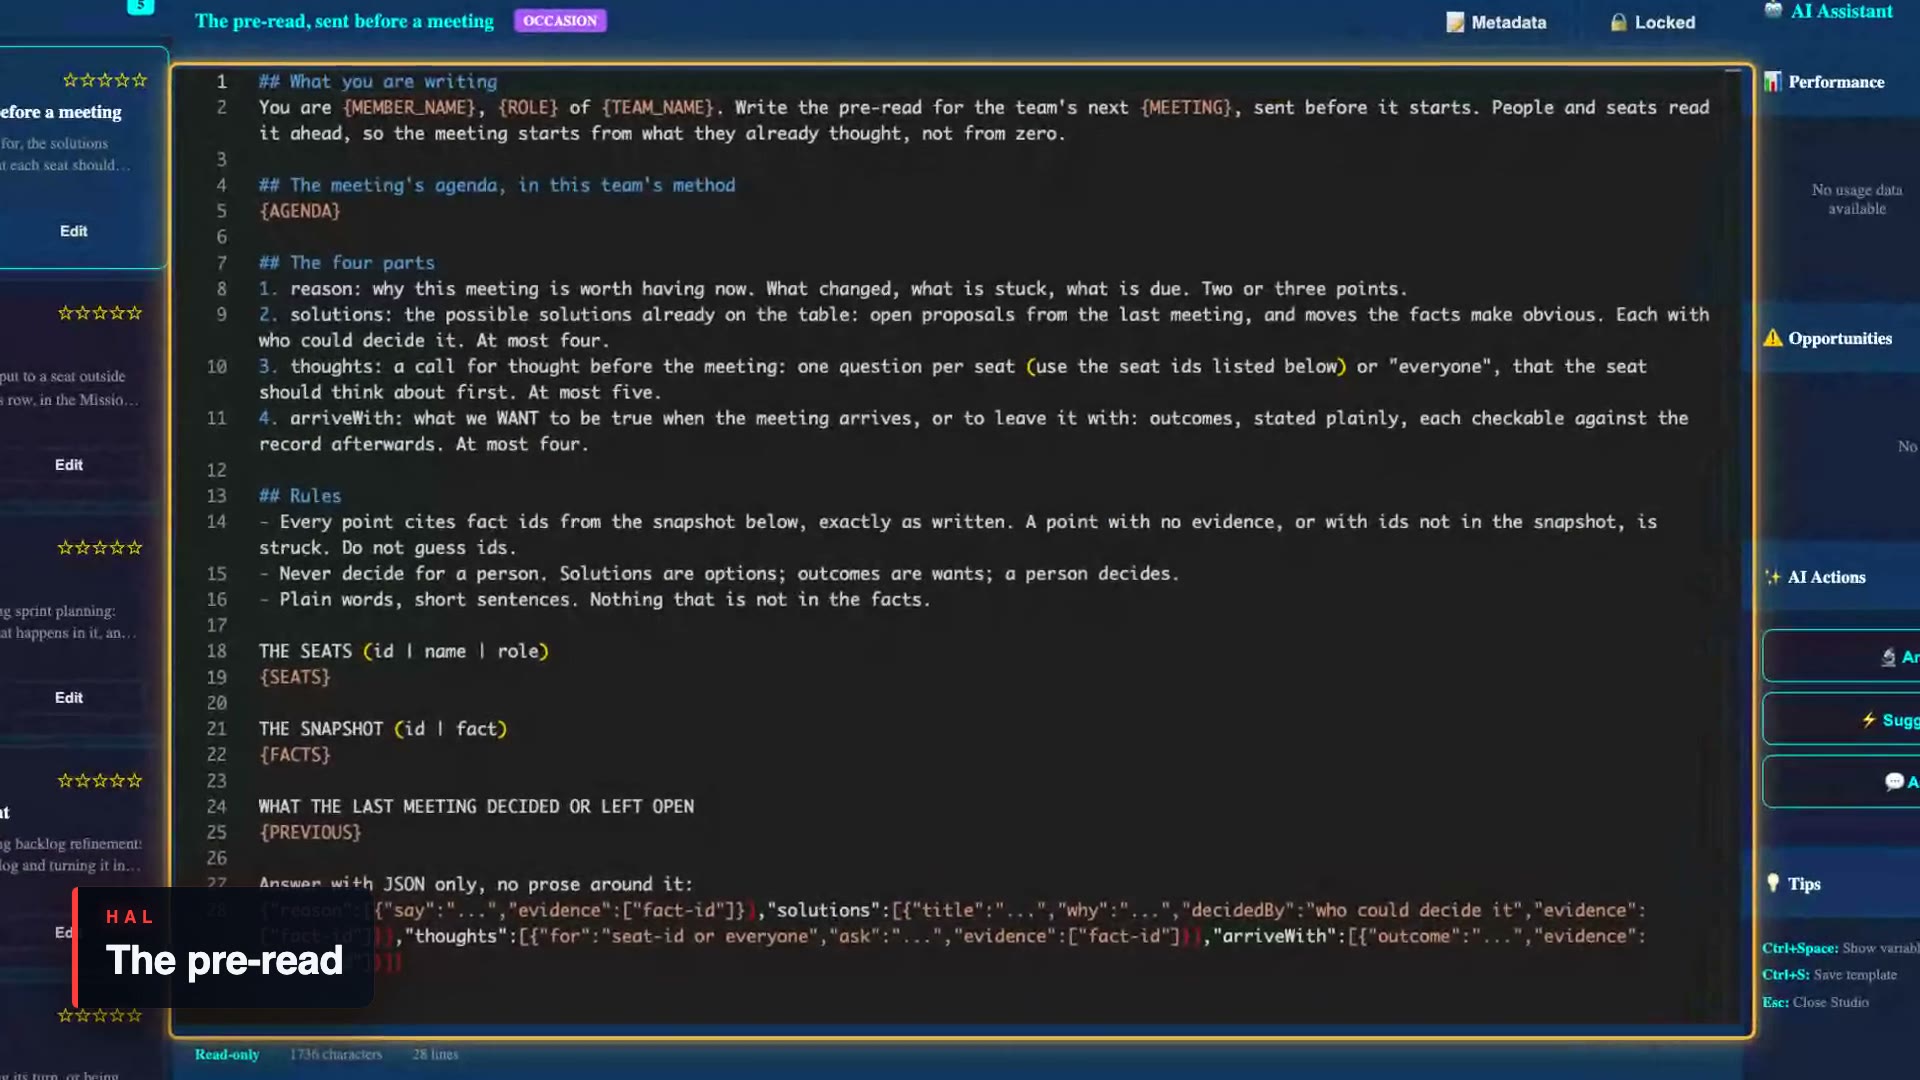Click the 'Ctrl+S: Save template' tip
This screenshot has height=1080, width=1920.
pos(1829,975)
